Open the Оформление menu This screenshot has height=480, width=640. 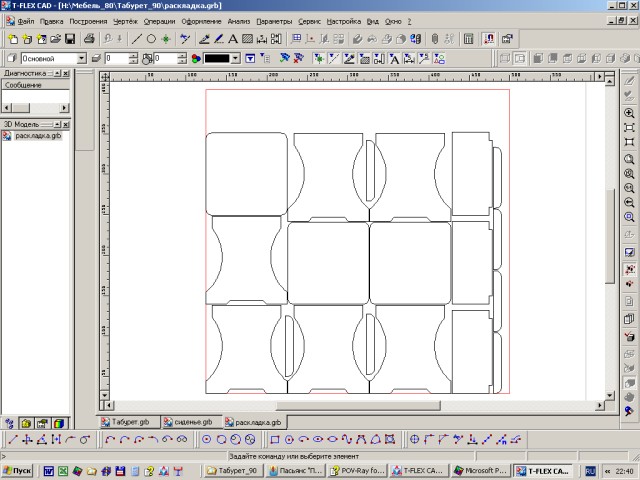(201, 21)
